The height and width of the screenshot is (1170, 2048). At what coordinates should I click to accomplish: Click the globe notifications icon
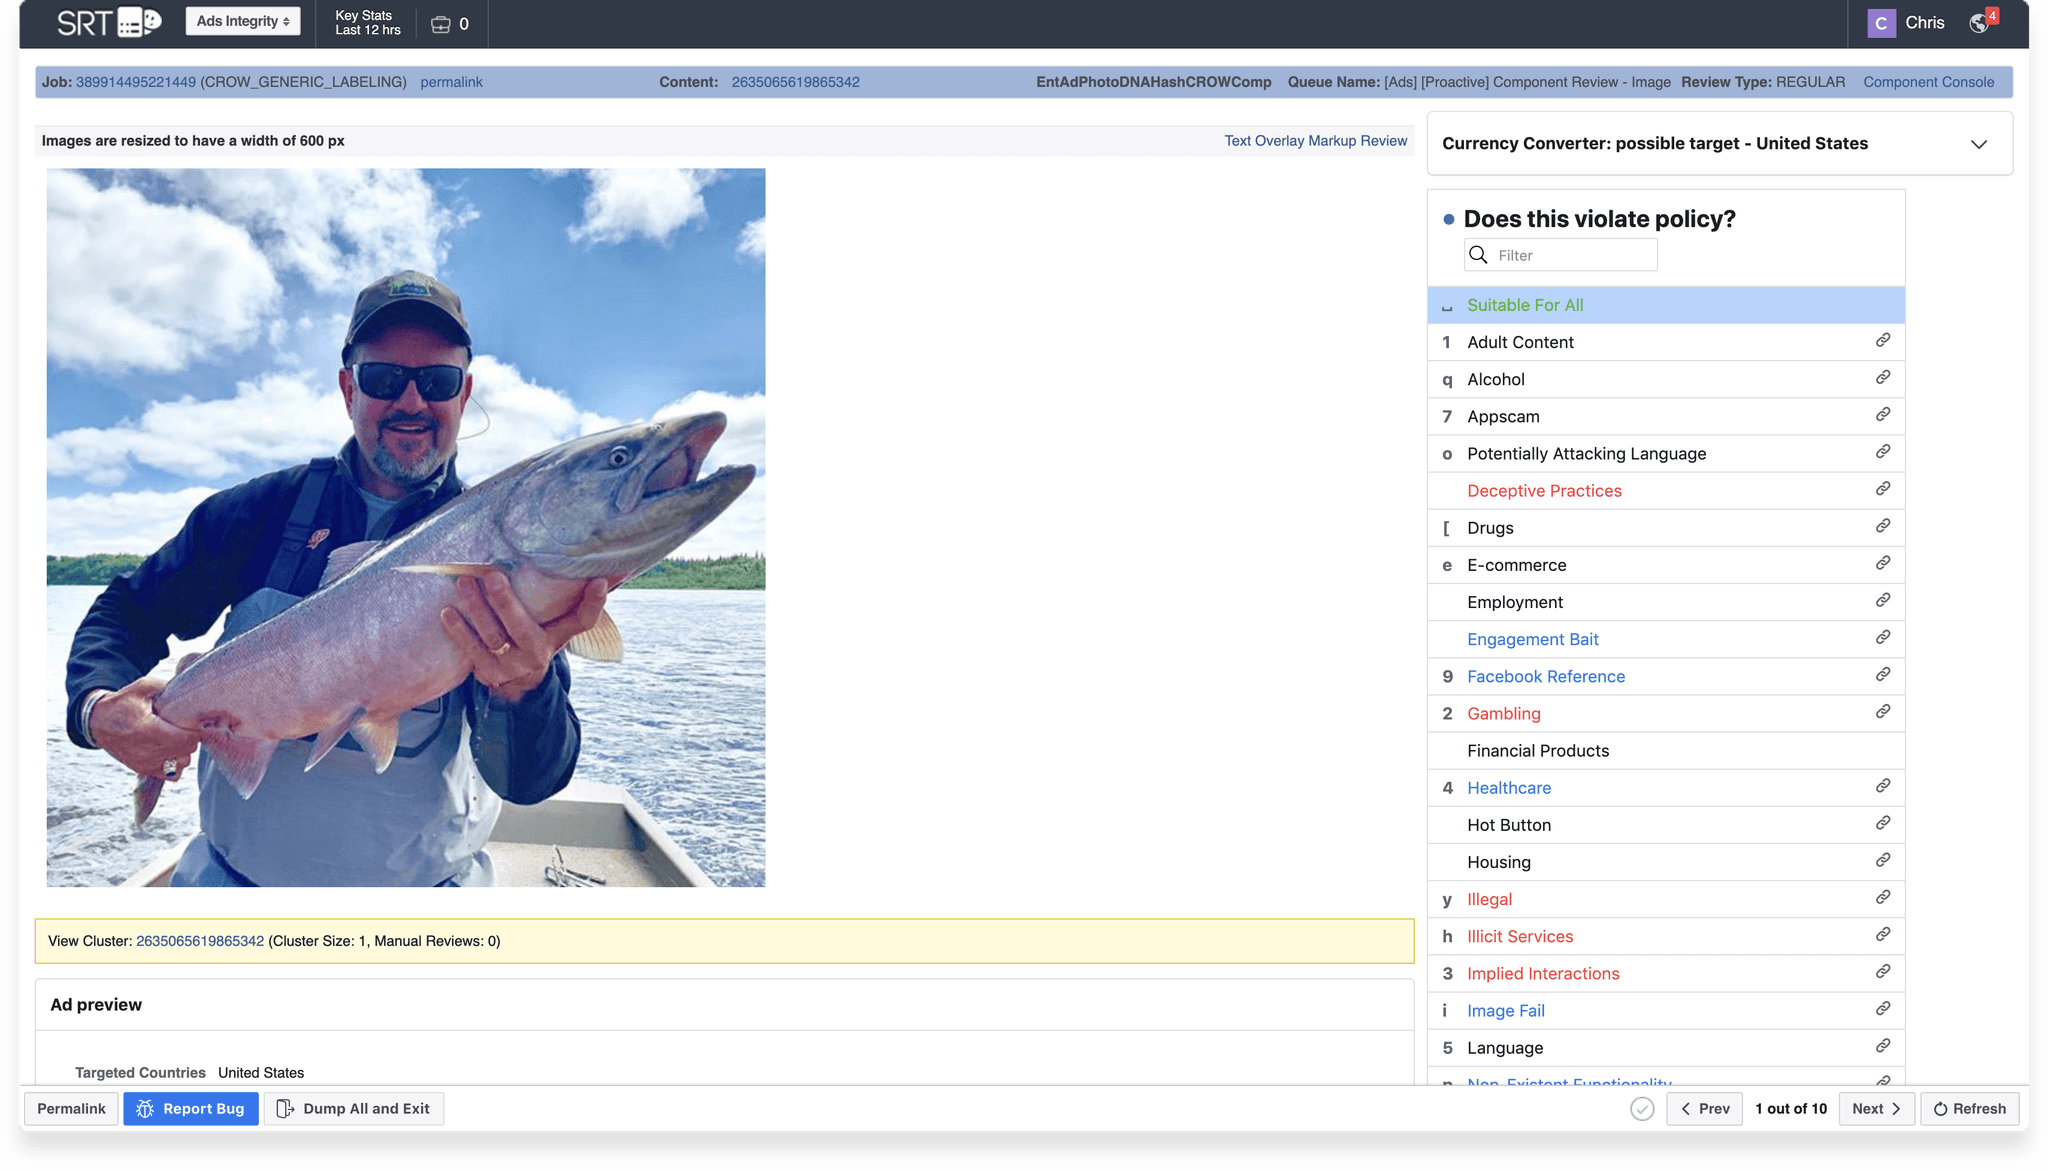tap(1980, 23)
